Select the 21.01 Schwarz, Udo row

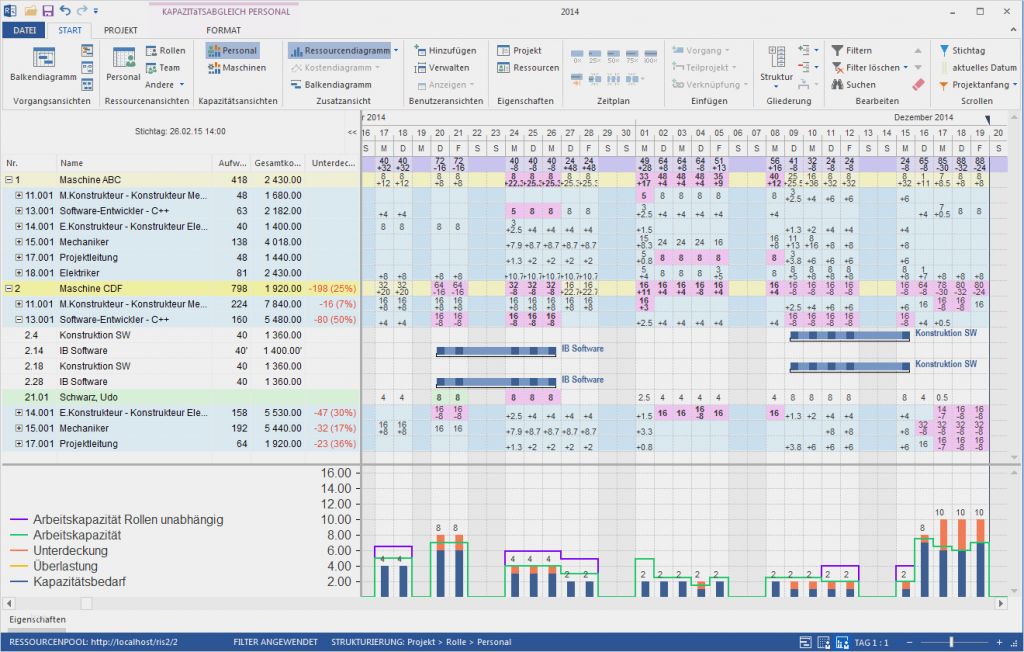(x=180, y=397)
